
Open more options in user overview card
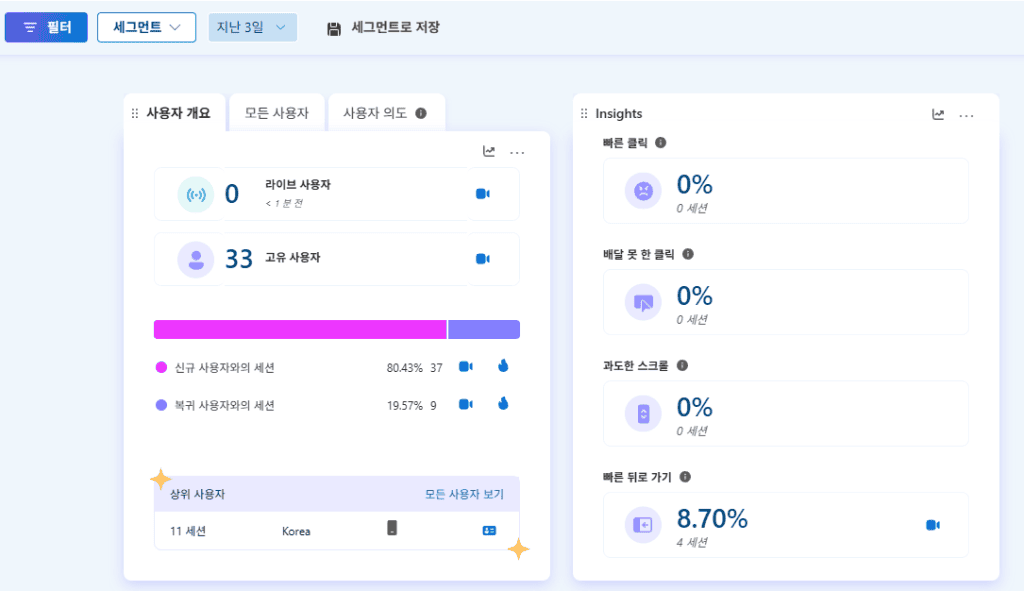click(x=517, y=153)
